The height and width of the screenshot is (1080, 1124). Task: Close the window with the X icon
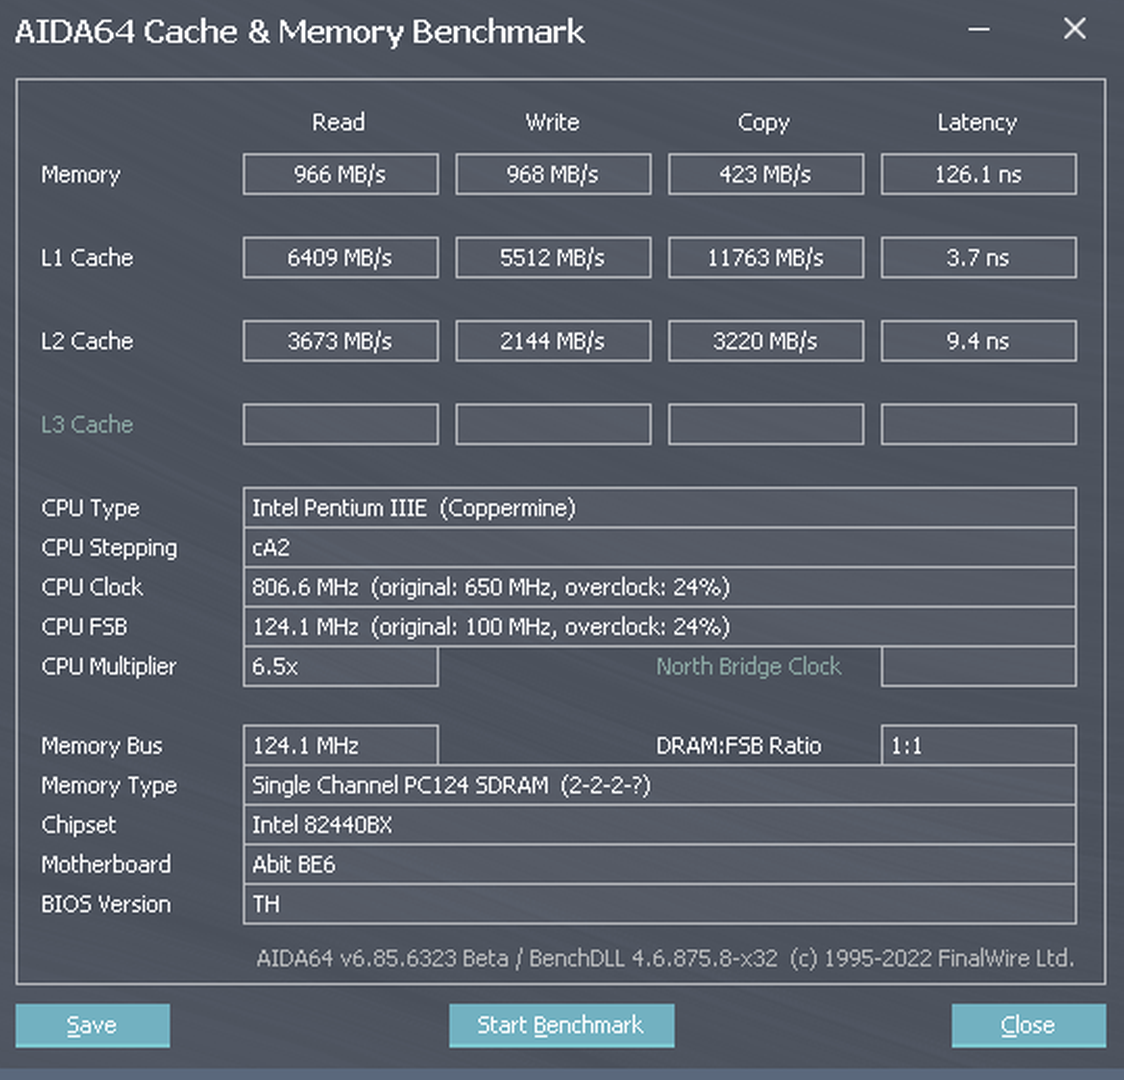[1075, 29]
